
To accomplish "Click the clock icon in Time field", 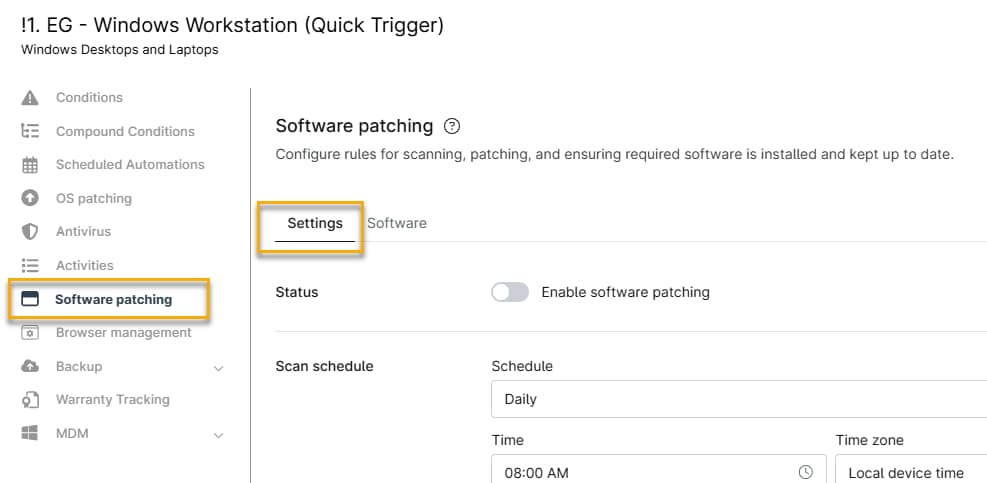I will click(806, 472).
